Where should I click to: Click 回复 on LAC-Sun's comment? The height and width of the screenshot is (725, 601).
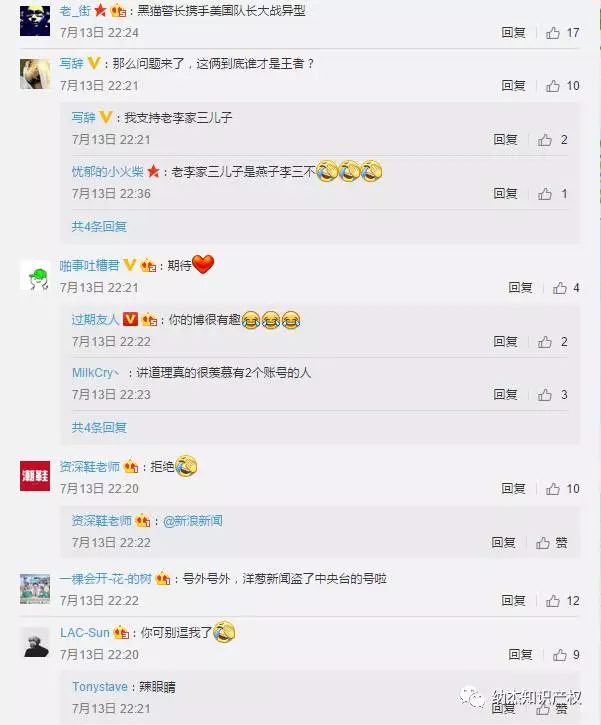[520, 655]
